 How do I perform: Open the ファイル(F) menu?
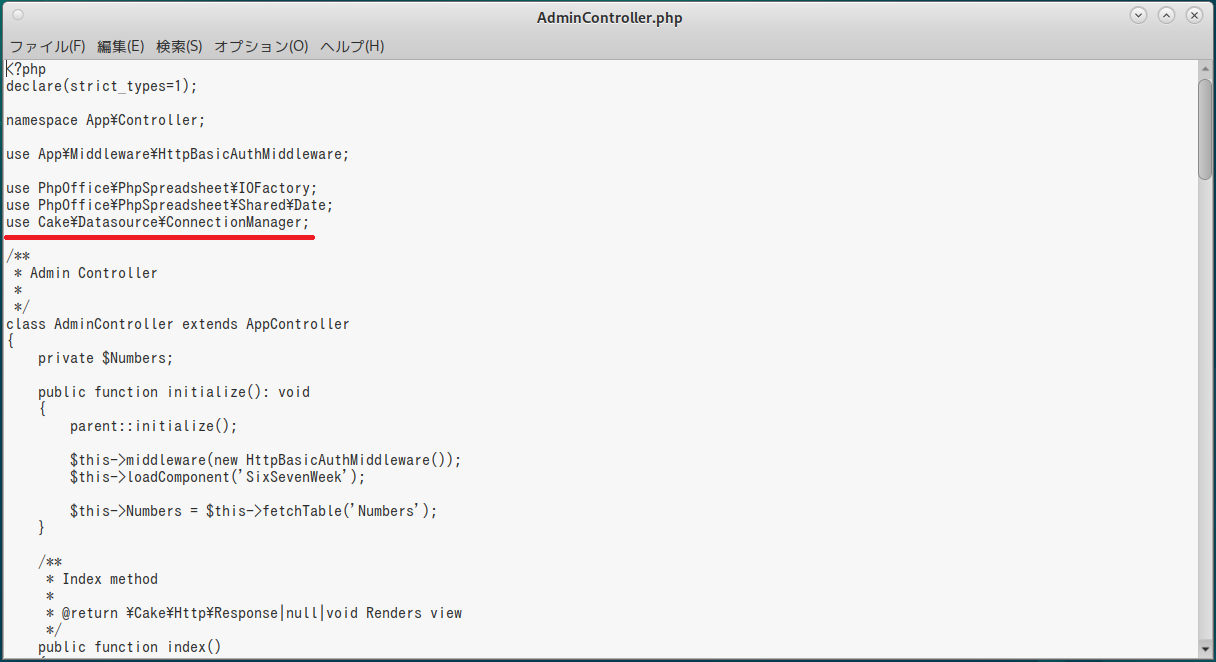(47, 46)
